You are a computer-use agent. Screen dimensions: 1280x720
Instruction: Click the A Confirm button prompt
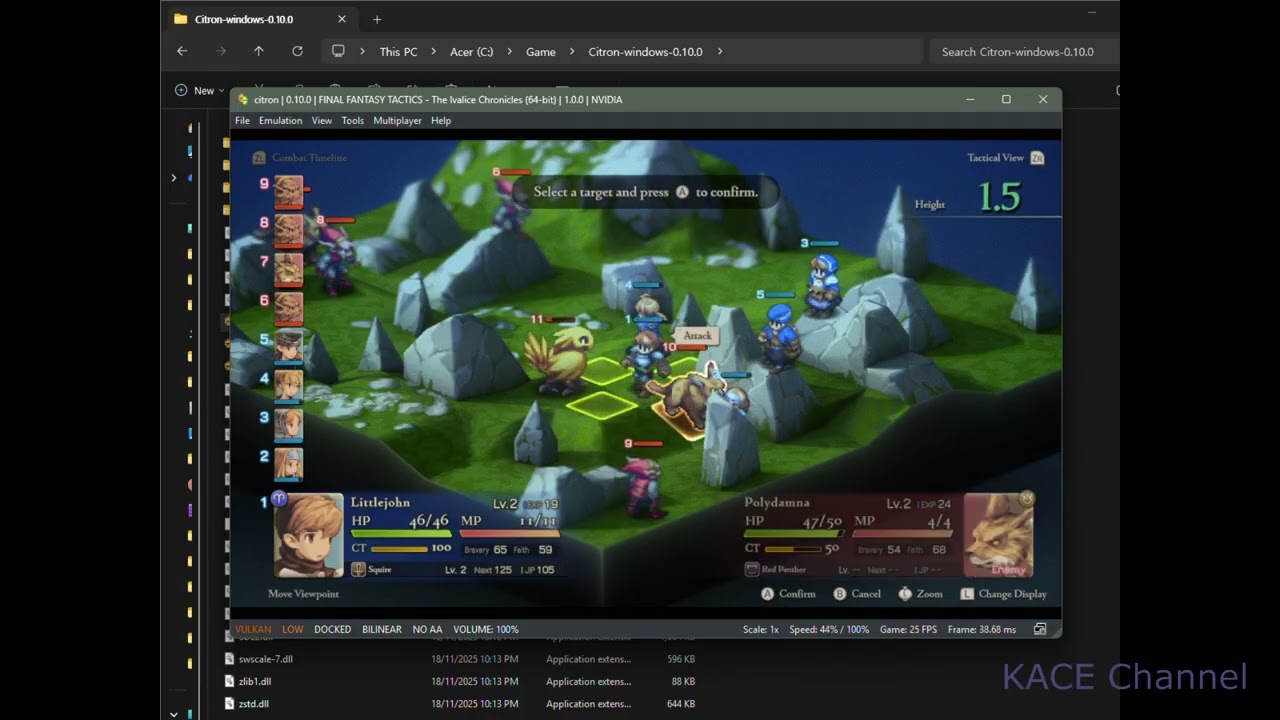788,594
